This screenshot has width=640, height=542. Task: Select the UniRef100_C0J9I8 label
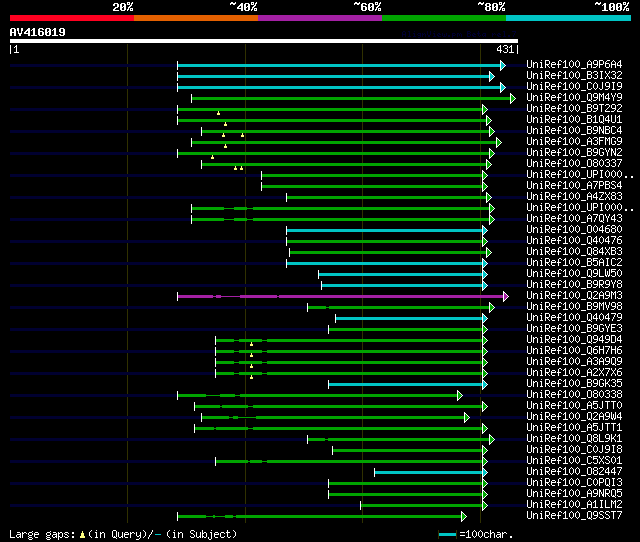pos(574,450)
